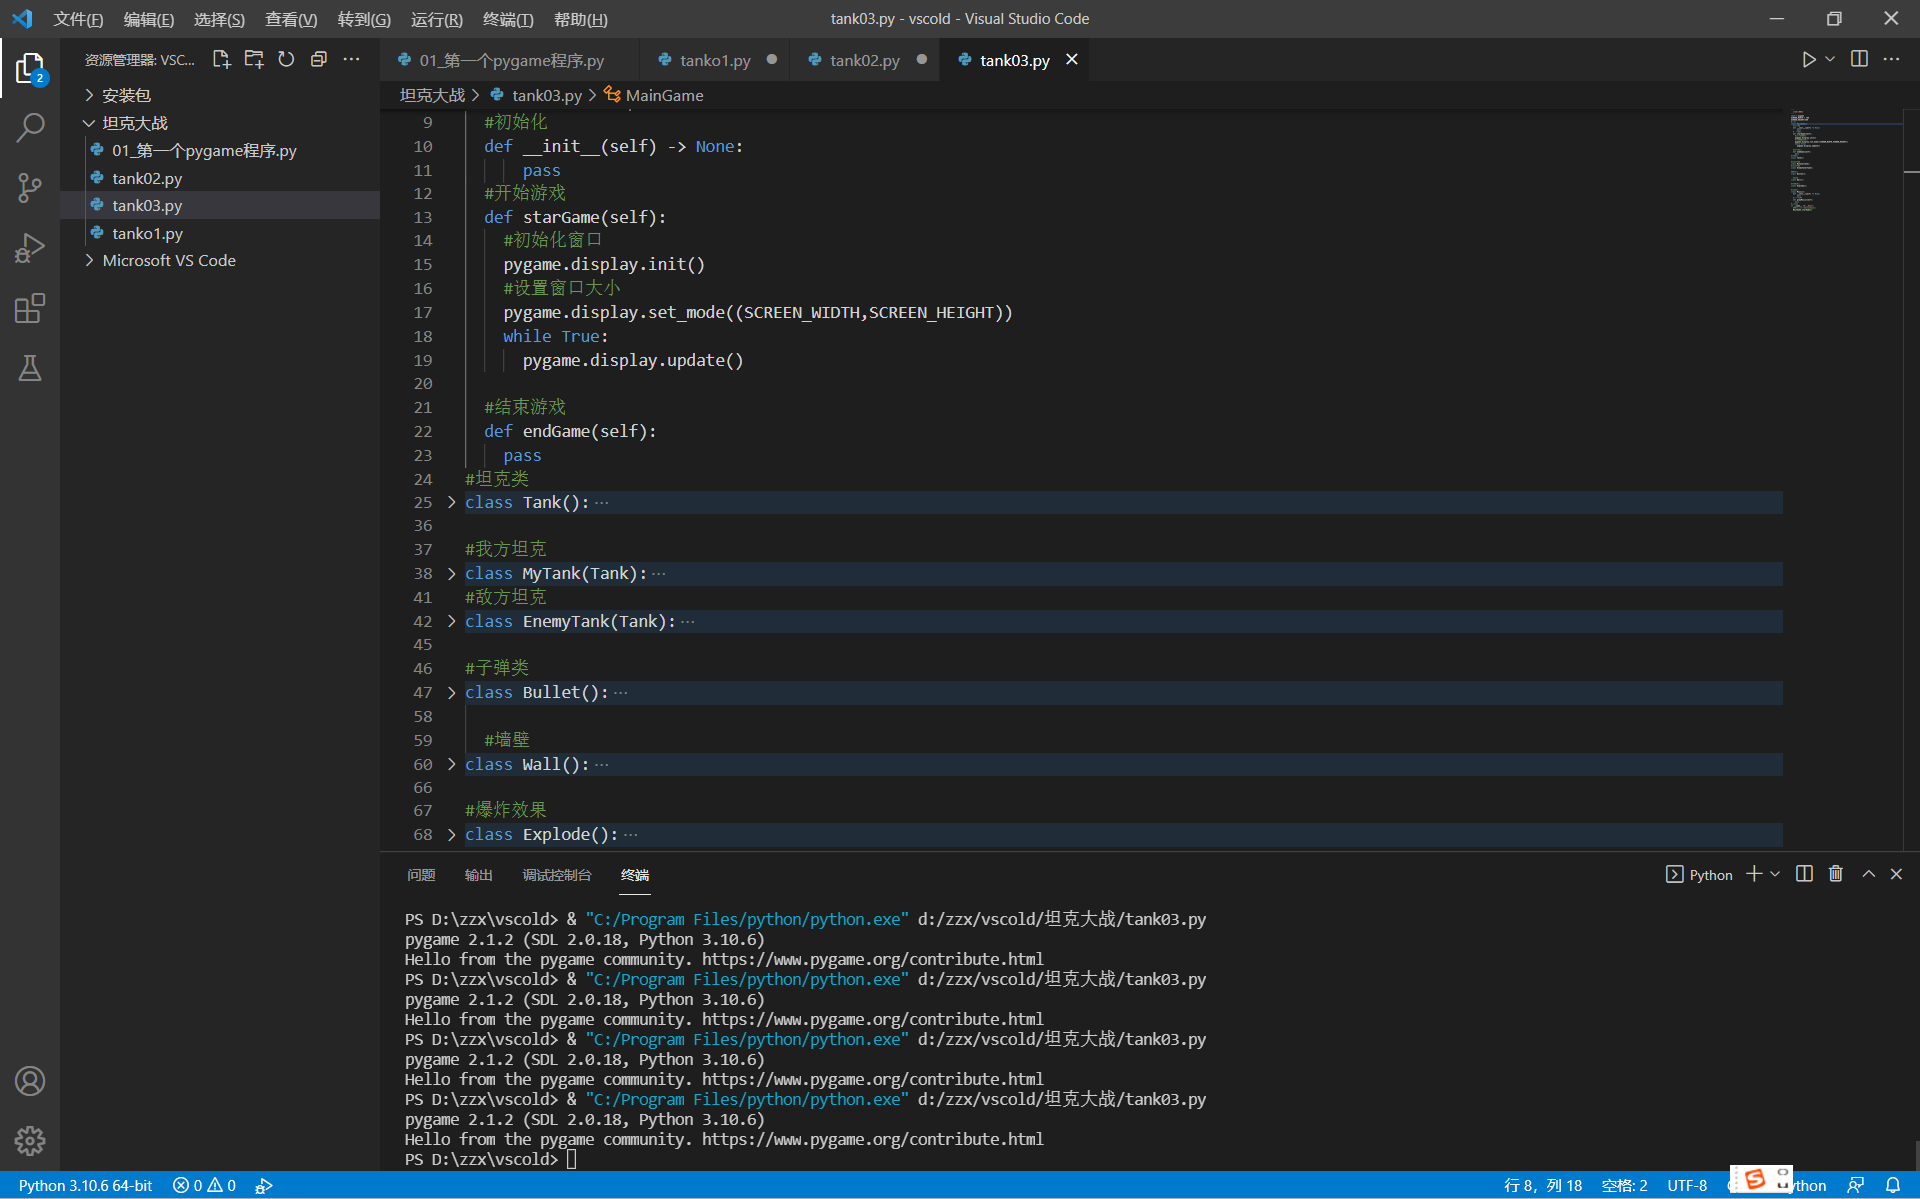Change file encoding UTF-8

pyautogui.click(x=1687, y=1185)
